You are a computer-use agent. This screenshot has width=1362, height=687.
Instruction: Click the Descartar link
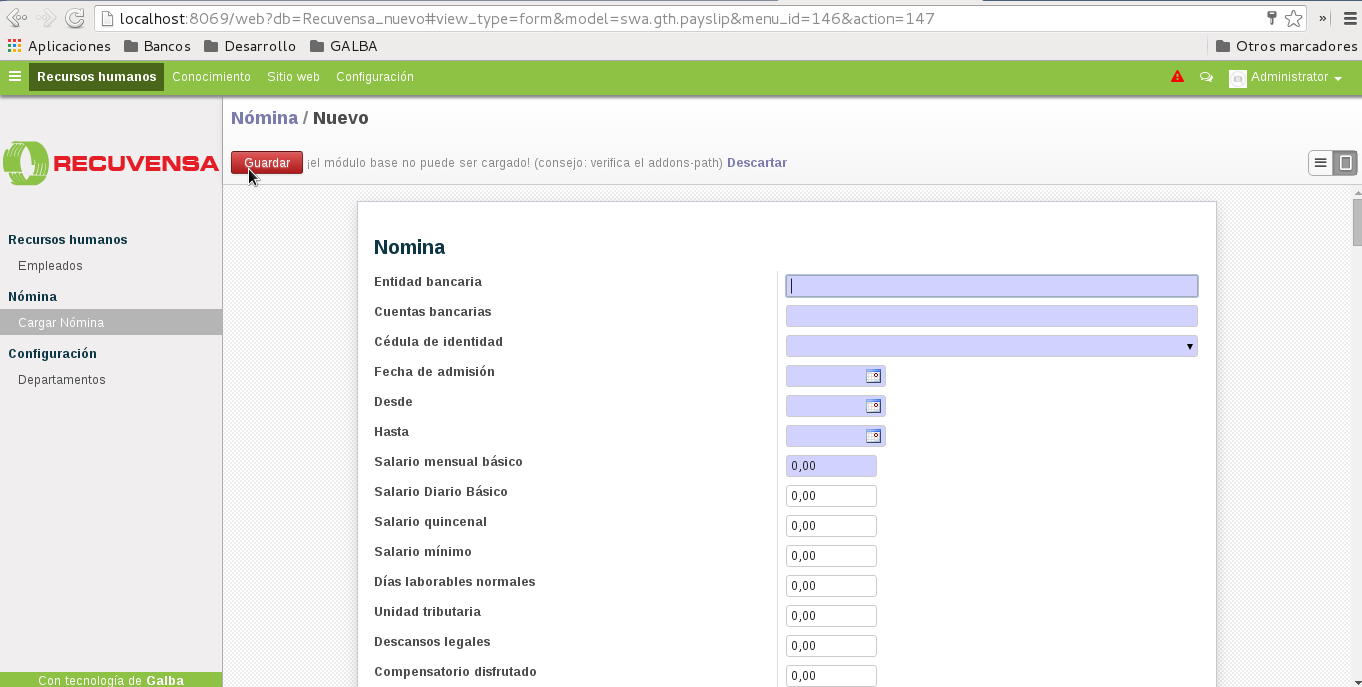click(x=756, y=163)
